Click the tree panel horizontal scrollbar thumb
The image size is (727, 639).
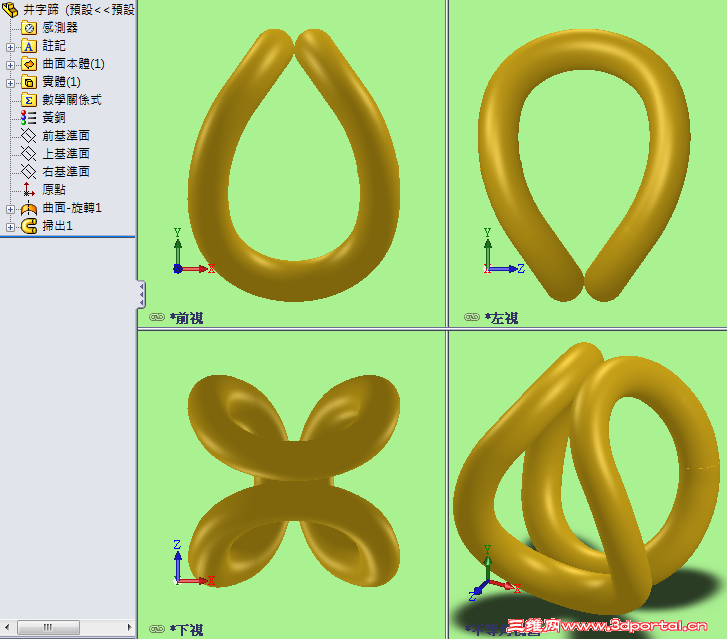click(x=48, y=628)
